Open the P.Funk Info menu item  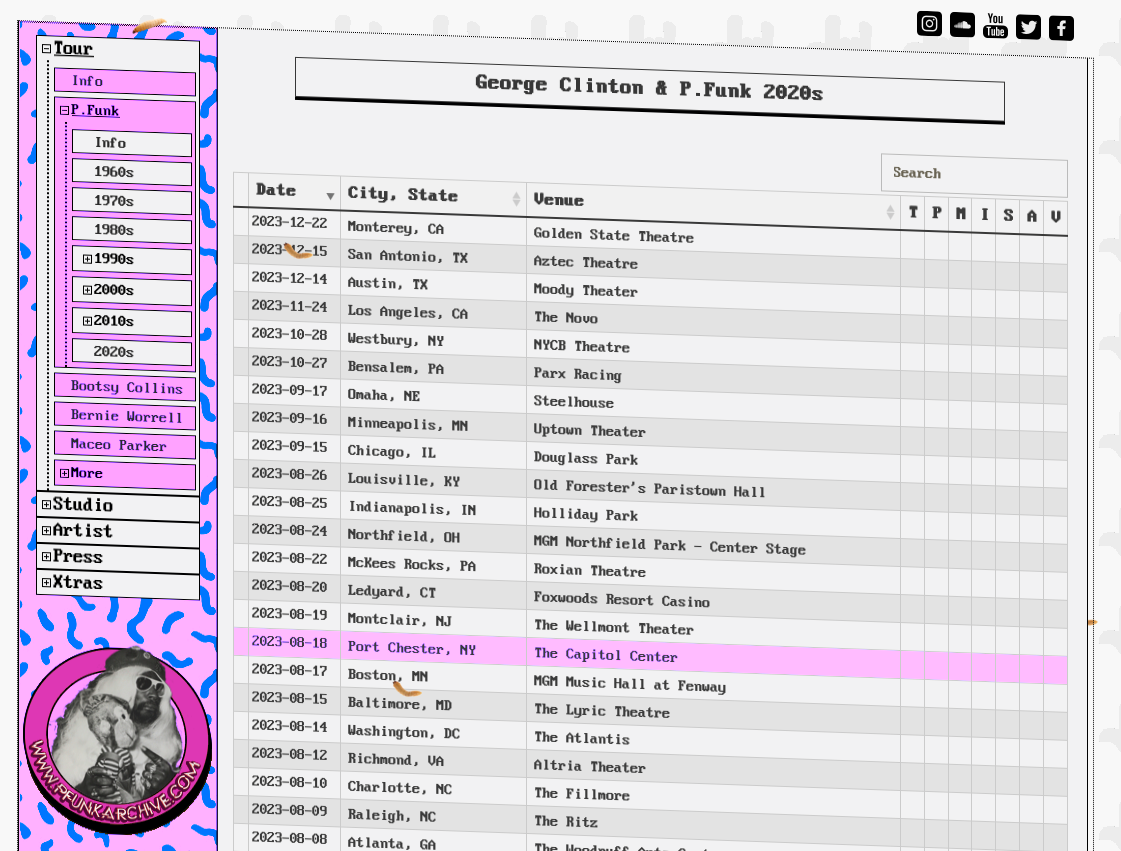click(x=132, y=143)
